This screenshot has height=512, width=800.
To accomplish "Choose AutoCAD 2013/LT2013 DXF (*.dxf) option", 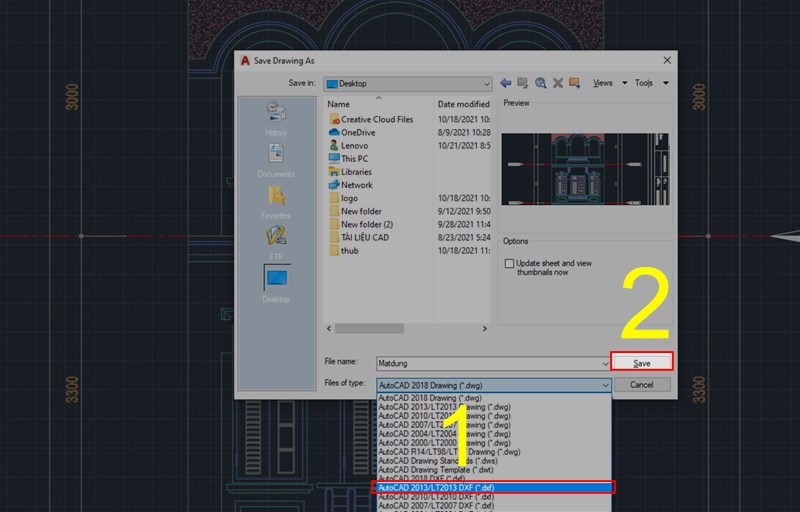I will pyautogui.click(x=494, y=488).
